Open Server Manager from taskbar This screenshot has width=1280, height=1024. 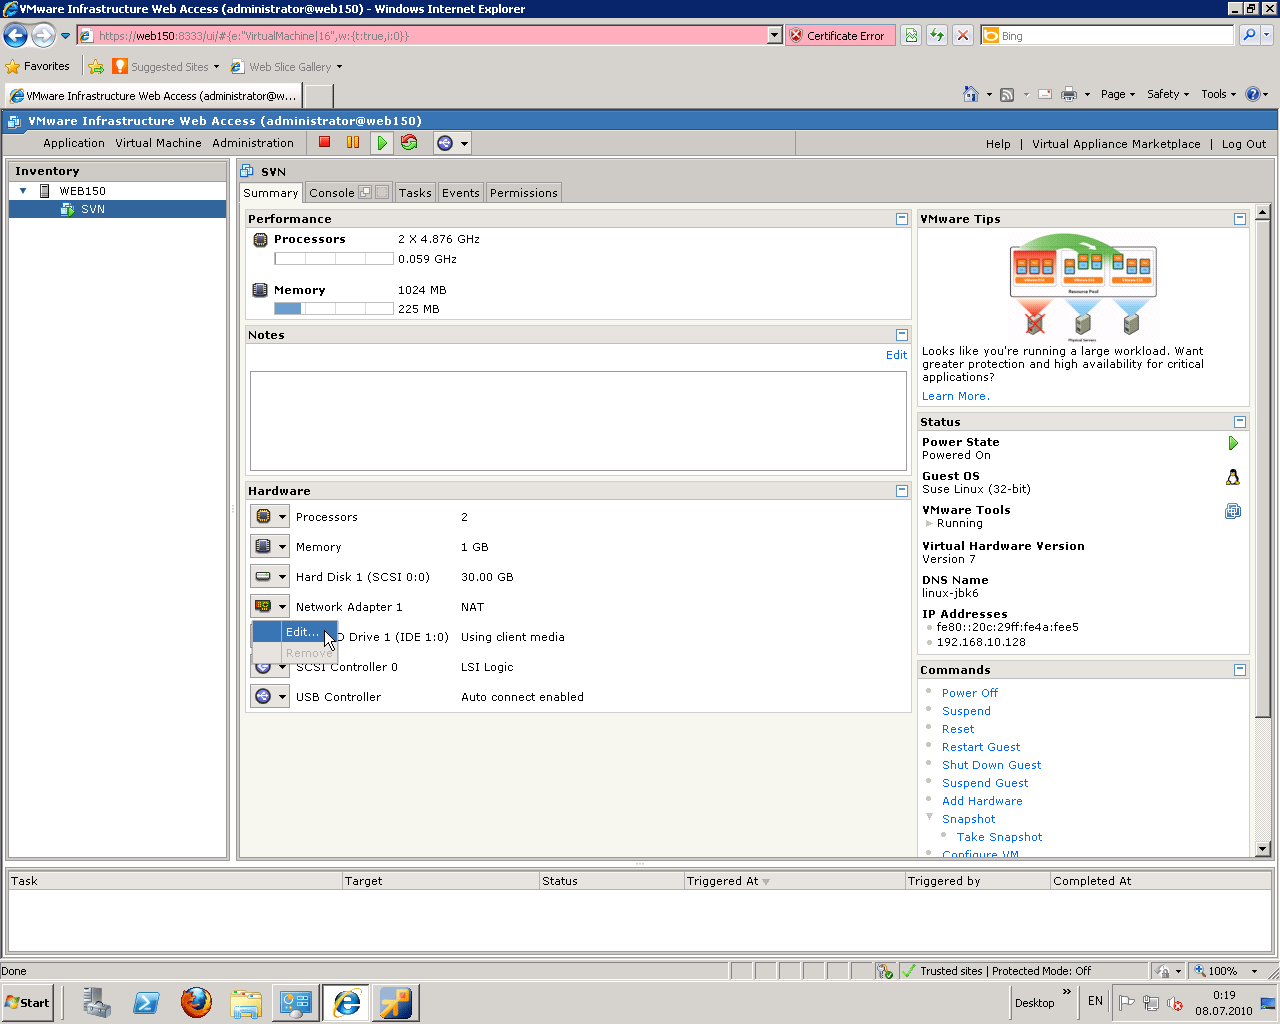96,1002
